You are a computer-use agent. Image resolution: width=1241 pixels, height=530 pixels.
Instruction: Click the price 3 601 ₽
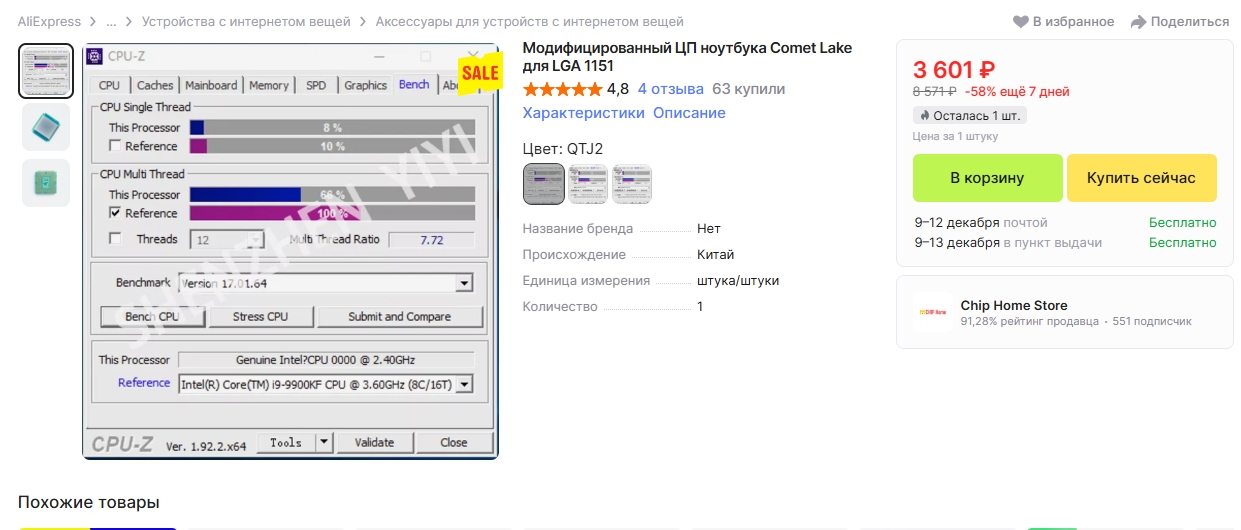954,69
